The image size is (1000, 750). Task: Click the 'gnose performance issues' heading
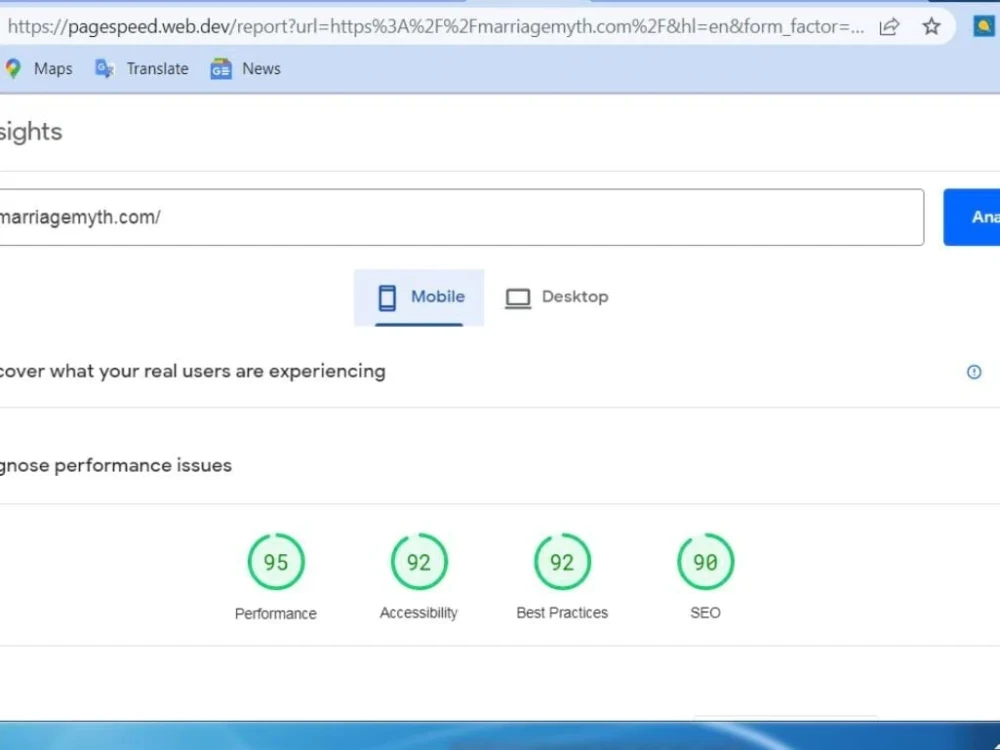pos(115,466)
